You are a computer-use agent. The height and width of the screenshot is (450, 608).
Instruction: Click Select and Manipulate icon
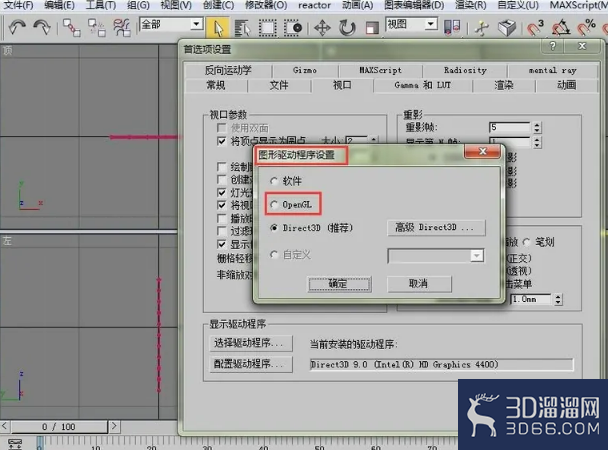tap(482, 28)
